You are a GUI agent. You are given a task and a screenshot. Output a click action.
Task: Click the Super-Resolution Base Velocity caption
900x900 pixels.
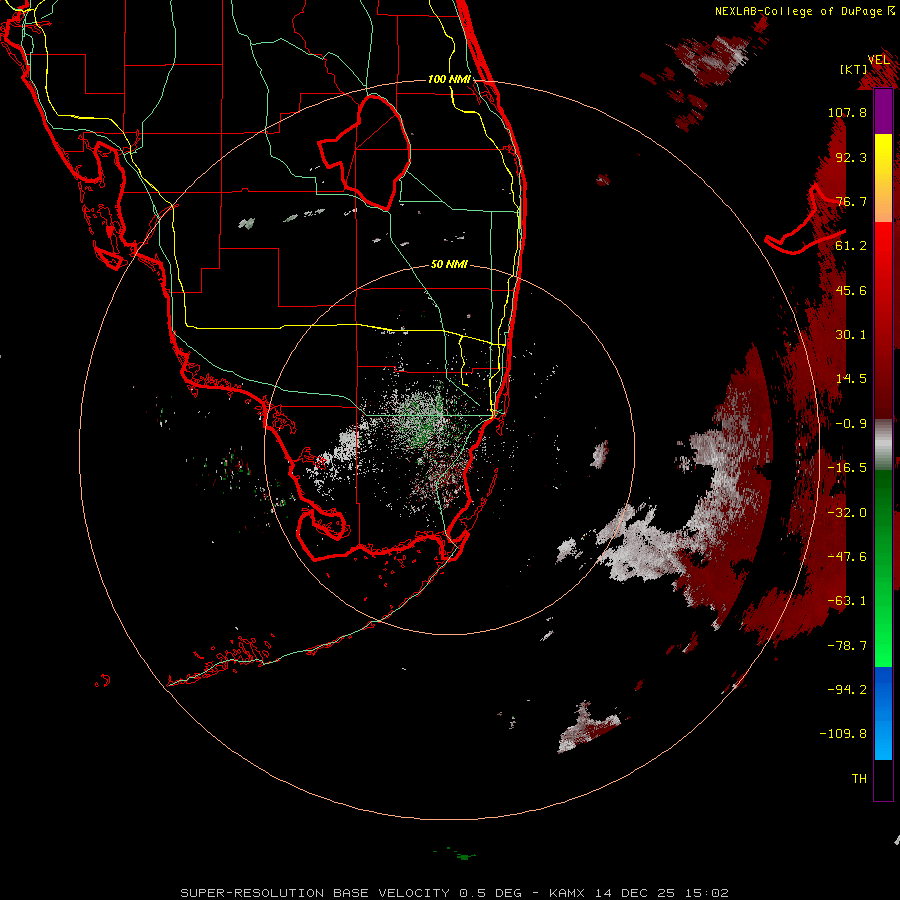[454, 893]
